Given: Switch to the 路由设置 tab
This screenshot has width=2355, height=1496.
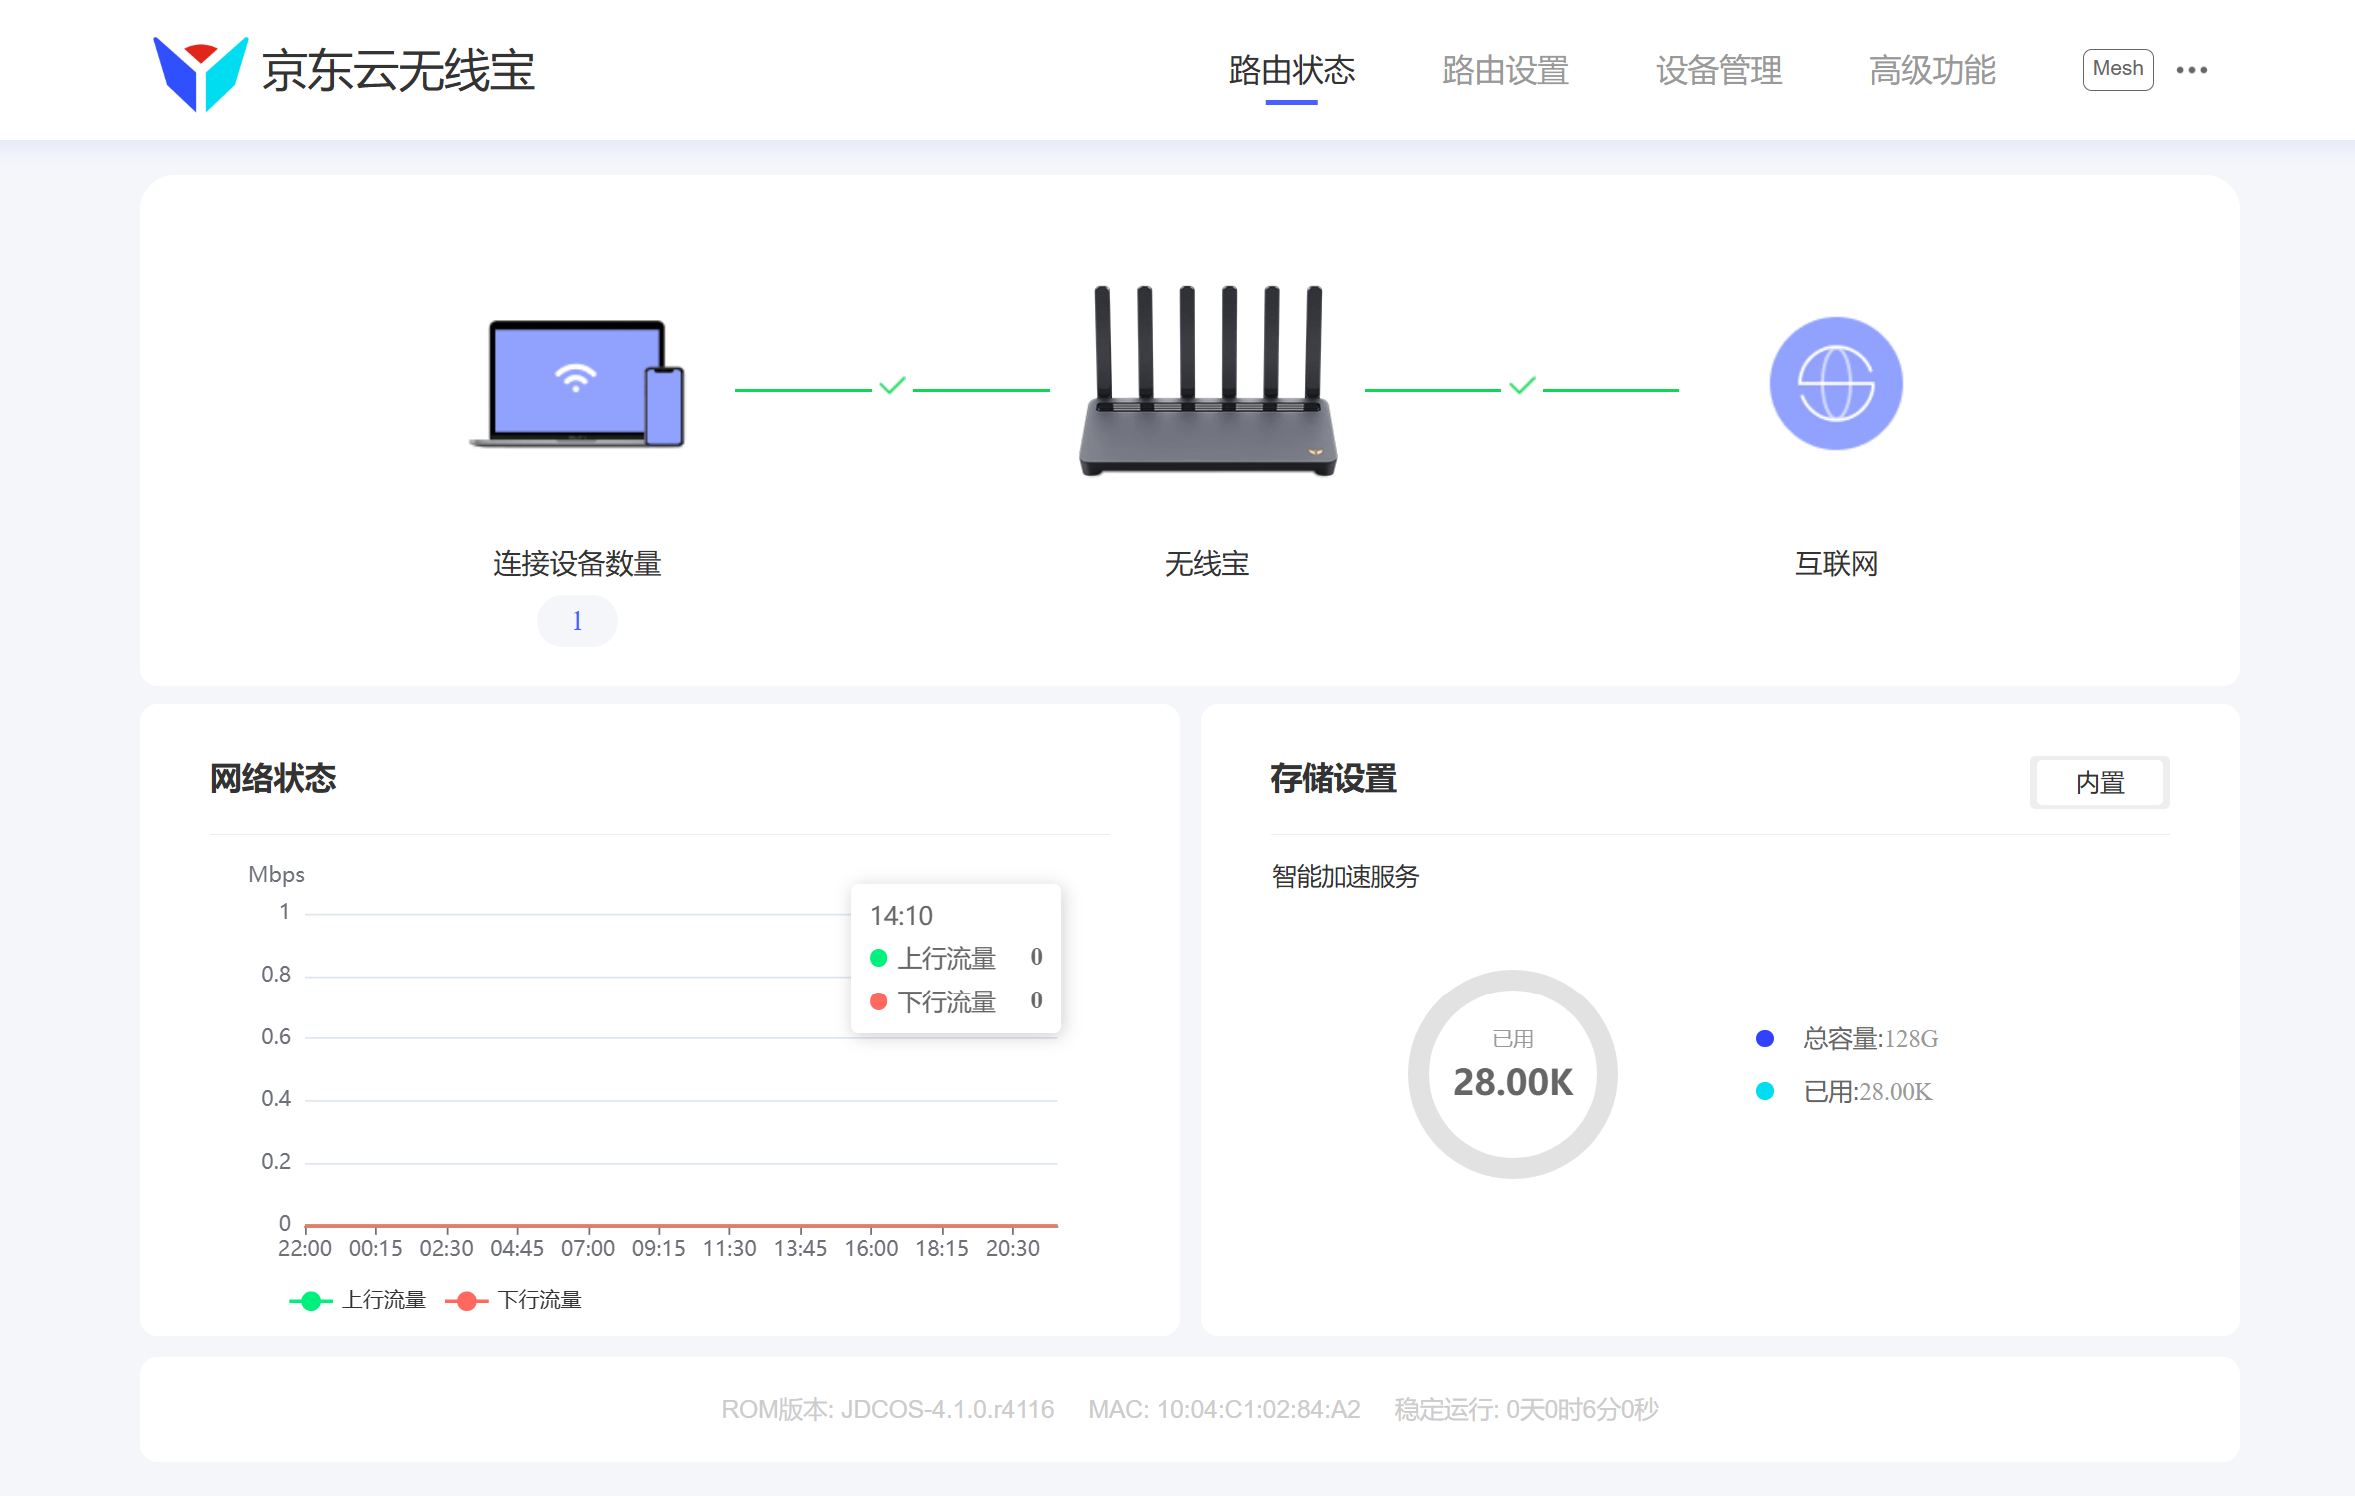Looking at the screenshot, I should pos(1505,70).
